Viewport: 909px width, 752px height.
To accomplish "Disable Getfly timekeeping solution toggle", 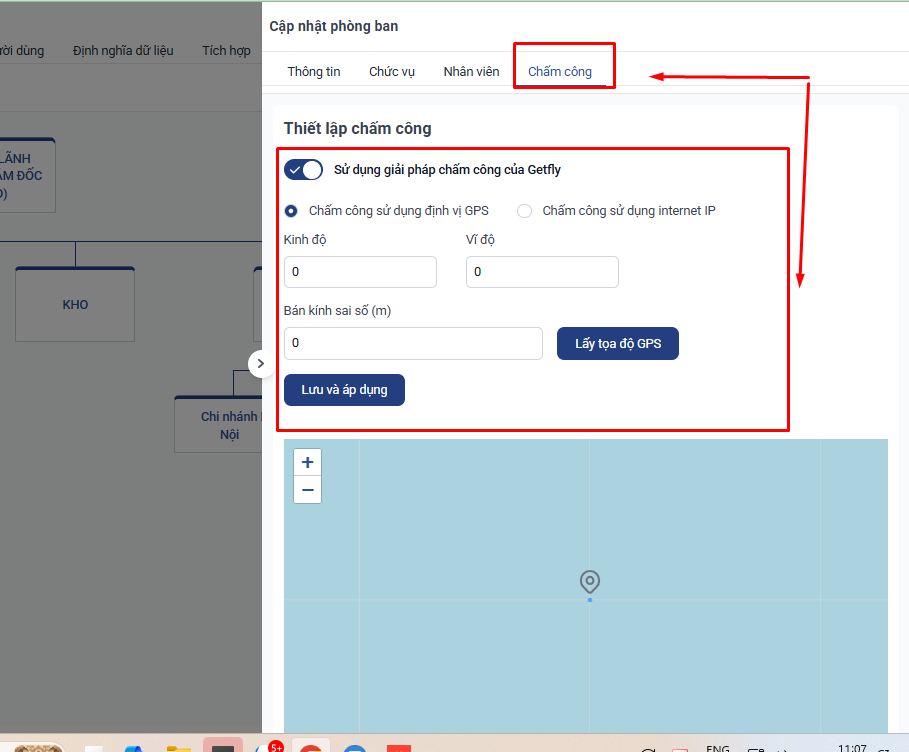I will 303,170.
